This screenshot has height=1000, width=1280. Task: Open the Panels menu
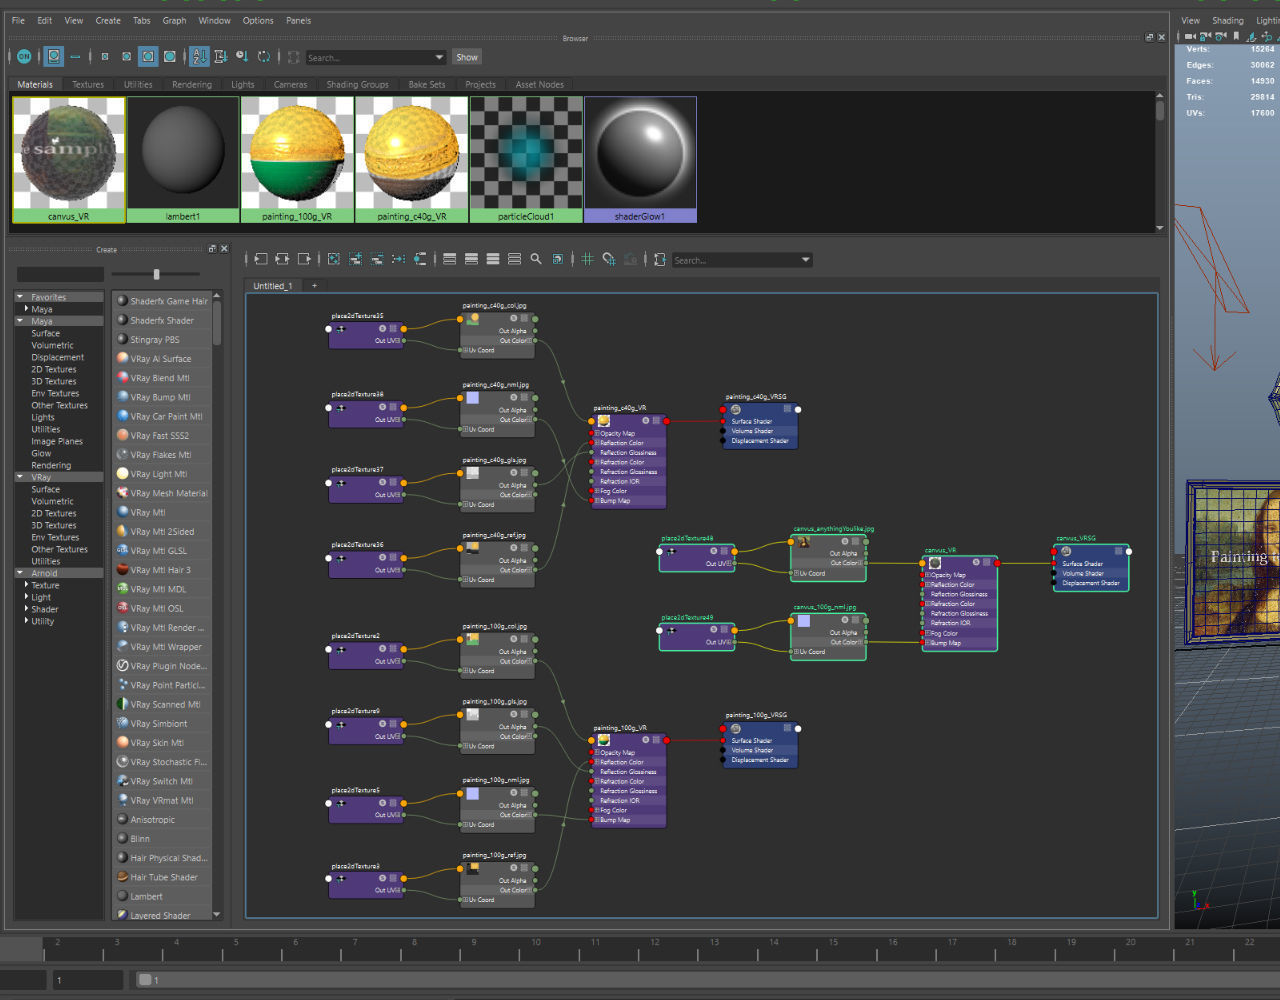[298, 20]
